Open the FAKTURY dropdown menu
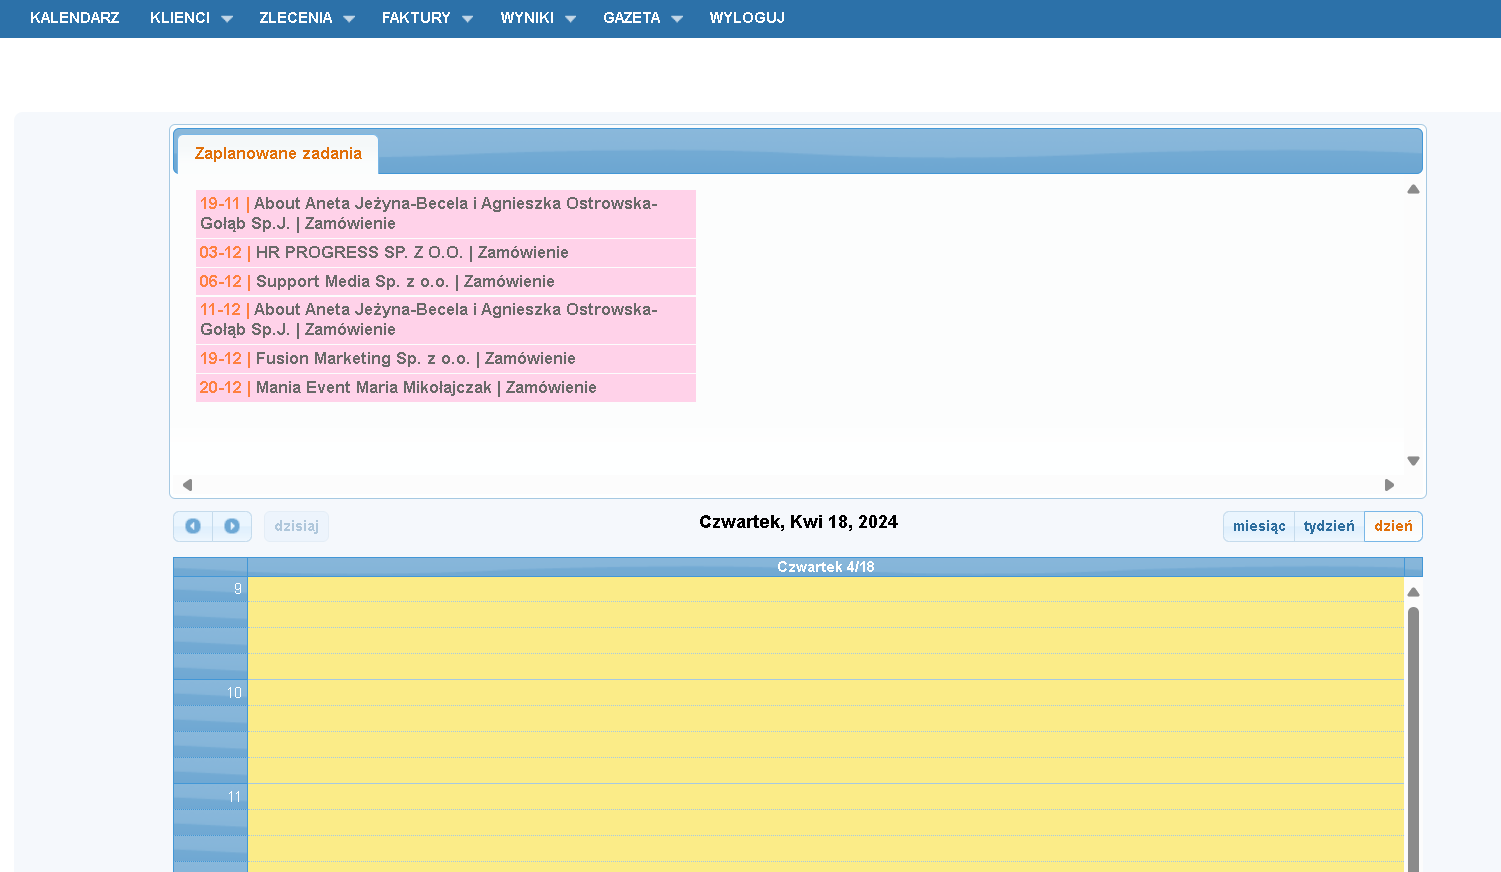This screenshot has width=1501, height=872. [426, 18]
